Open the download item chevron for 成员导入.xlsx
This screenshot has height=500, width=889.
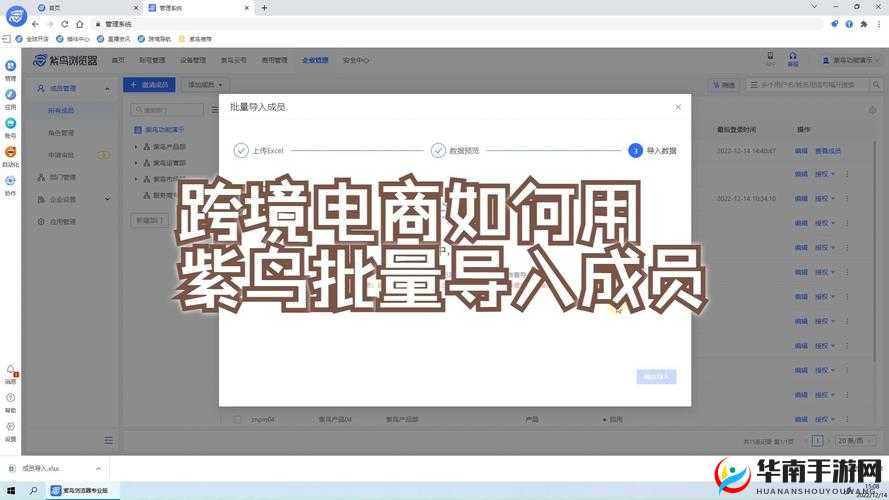coord(98,468)
